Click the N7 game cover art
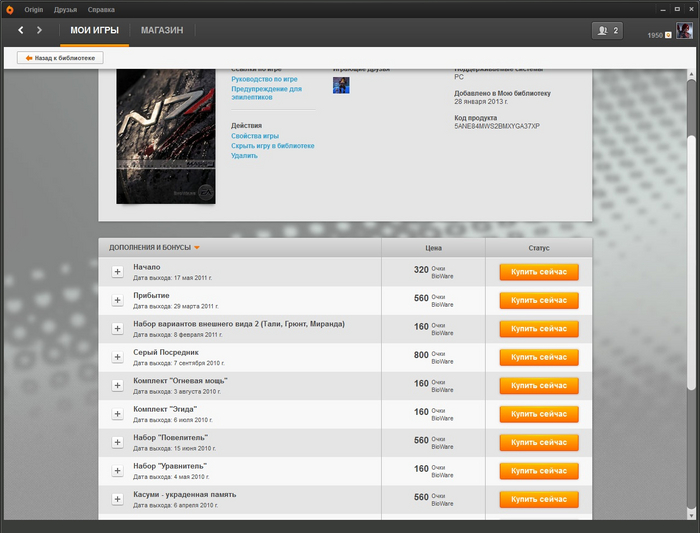 point(166,136)
